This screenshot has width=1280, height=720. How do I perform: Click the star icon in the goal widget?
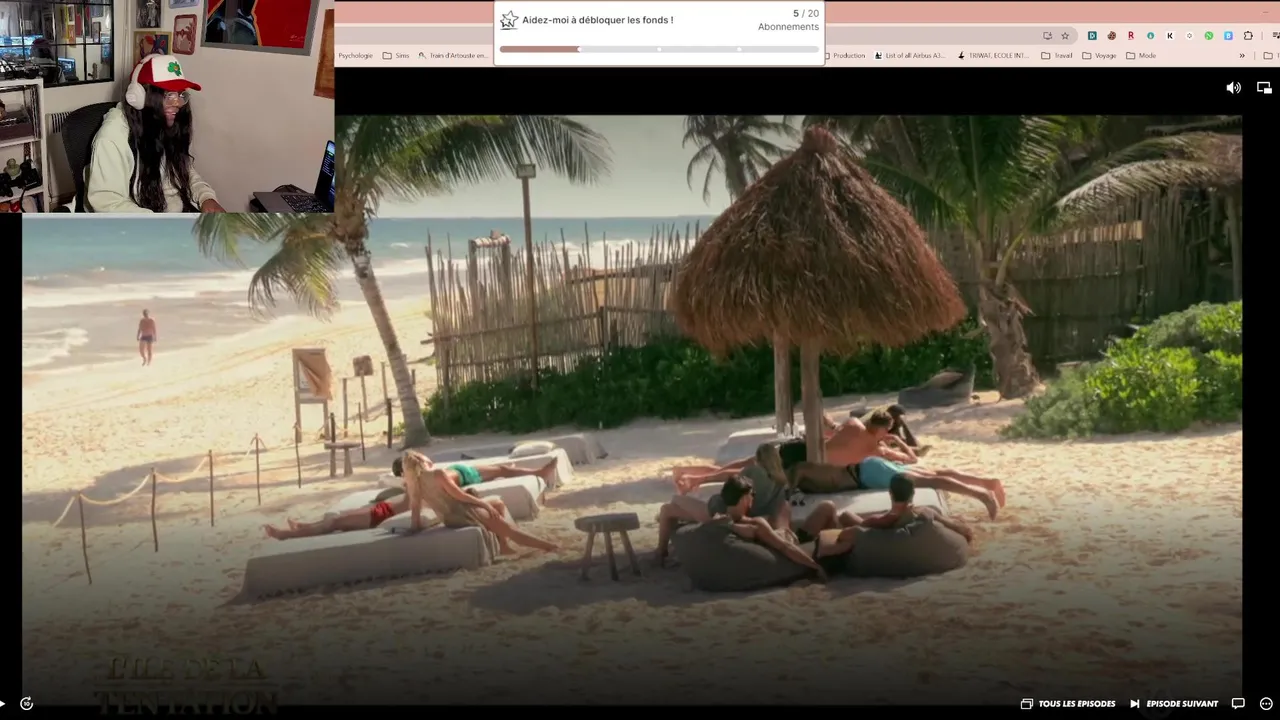point(509,20)
